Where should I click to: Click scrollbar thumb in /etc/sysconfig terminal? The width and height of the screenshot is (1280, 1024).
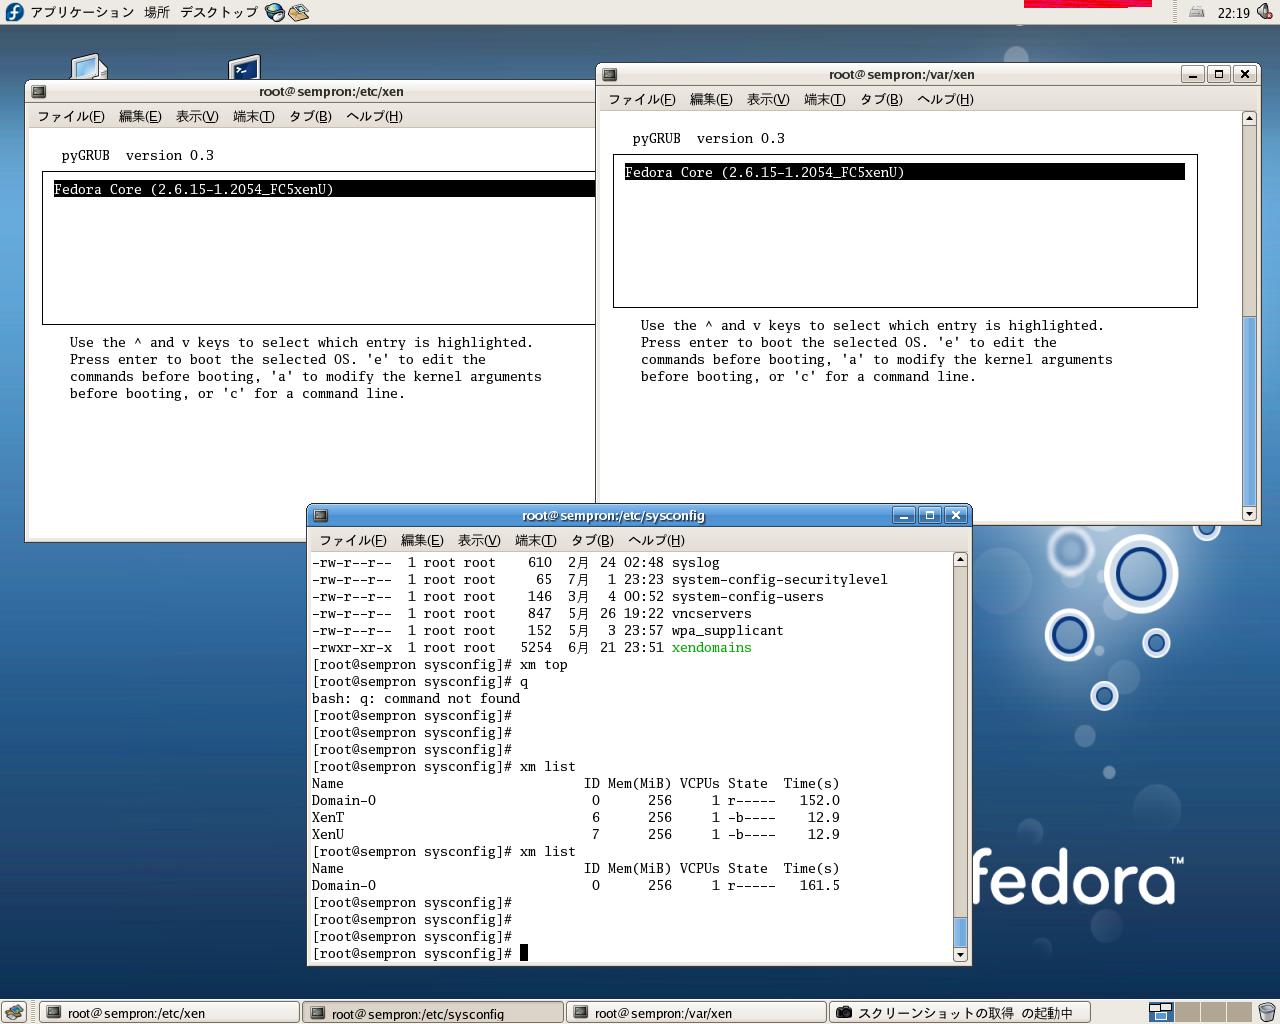pyautogui.click(x=960, y=932)
